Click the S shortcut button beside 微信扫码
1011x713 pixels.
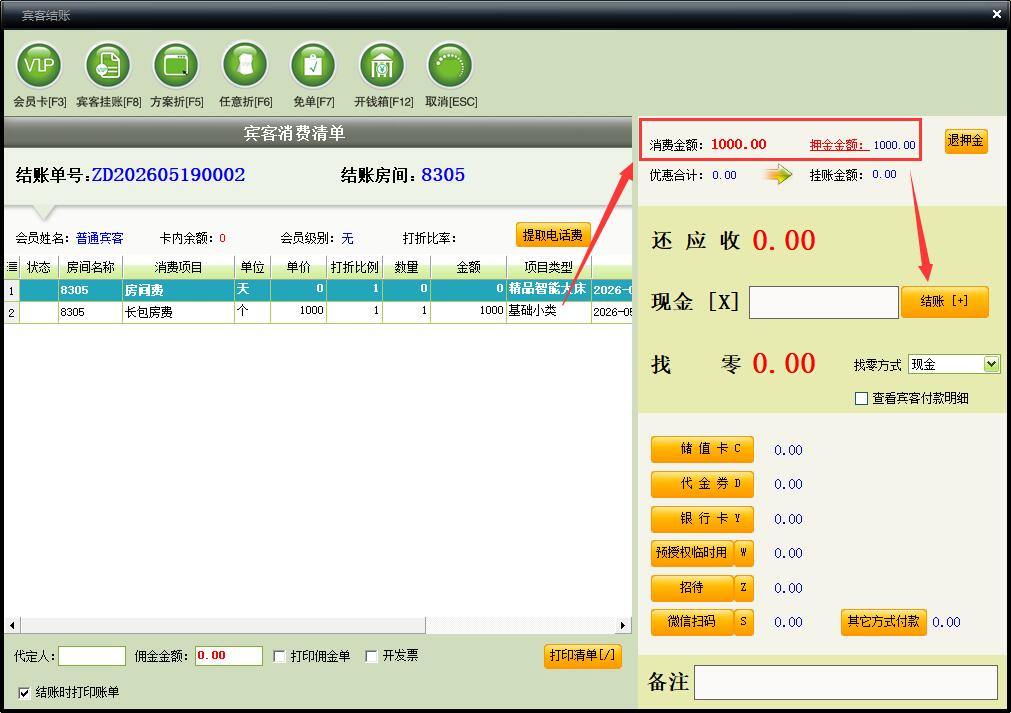pyautogui.click(x=743, y=622)
